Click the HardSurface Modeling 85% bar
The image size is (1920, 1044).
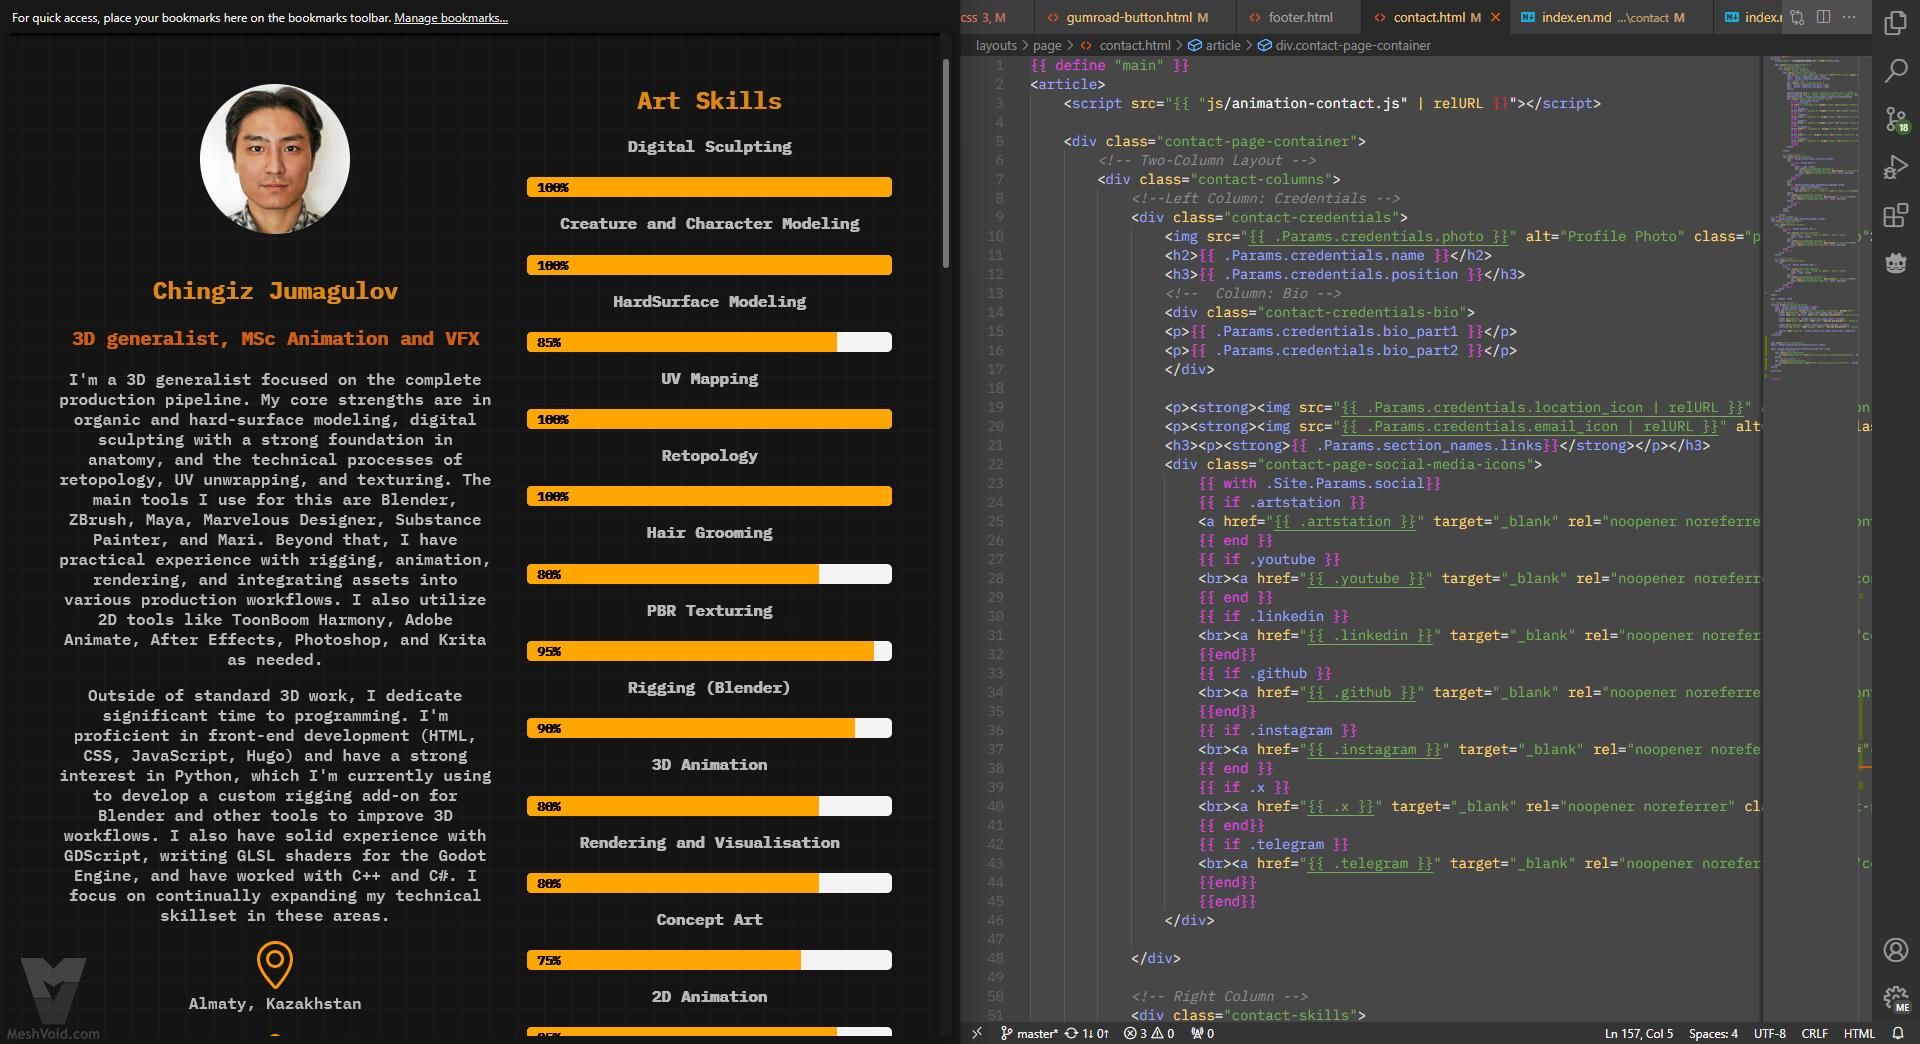[x=709, y=342]
